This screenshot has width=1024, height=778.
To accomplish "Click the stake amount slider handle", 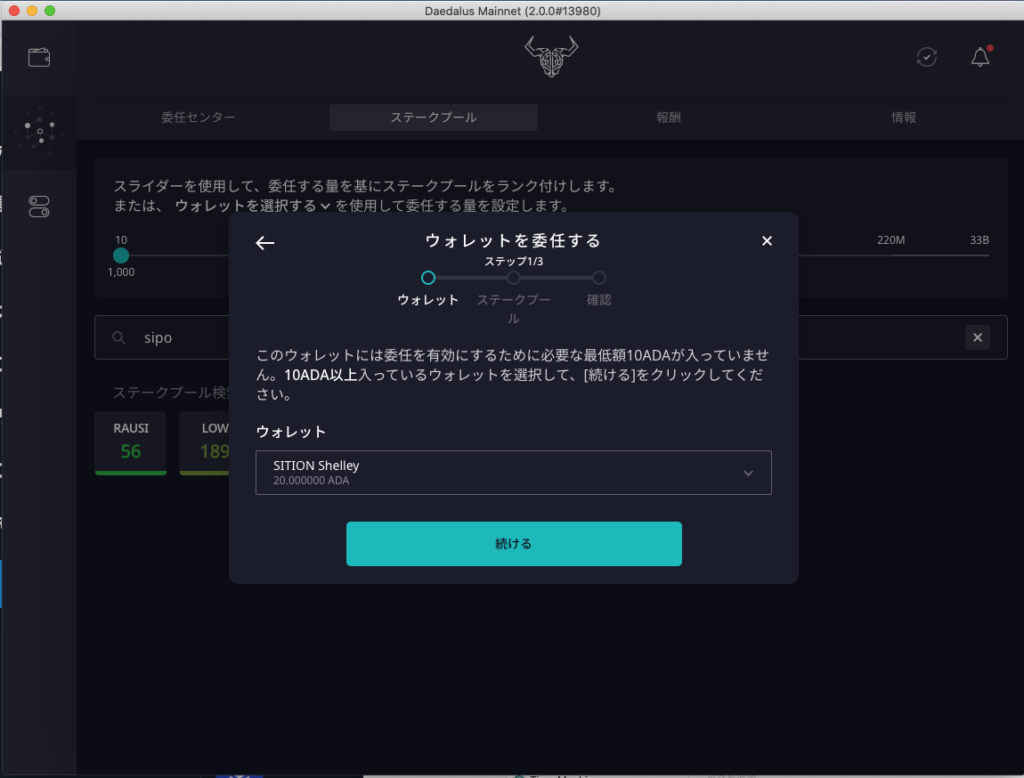I will (121, 256).
